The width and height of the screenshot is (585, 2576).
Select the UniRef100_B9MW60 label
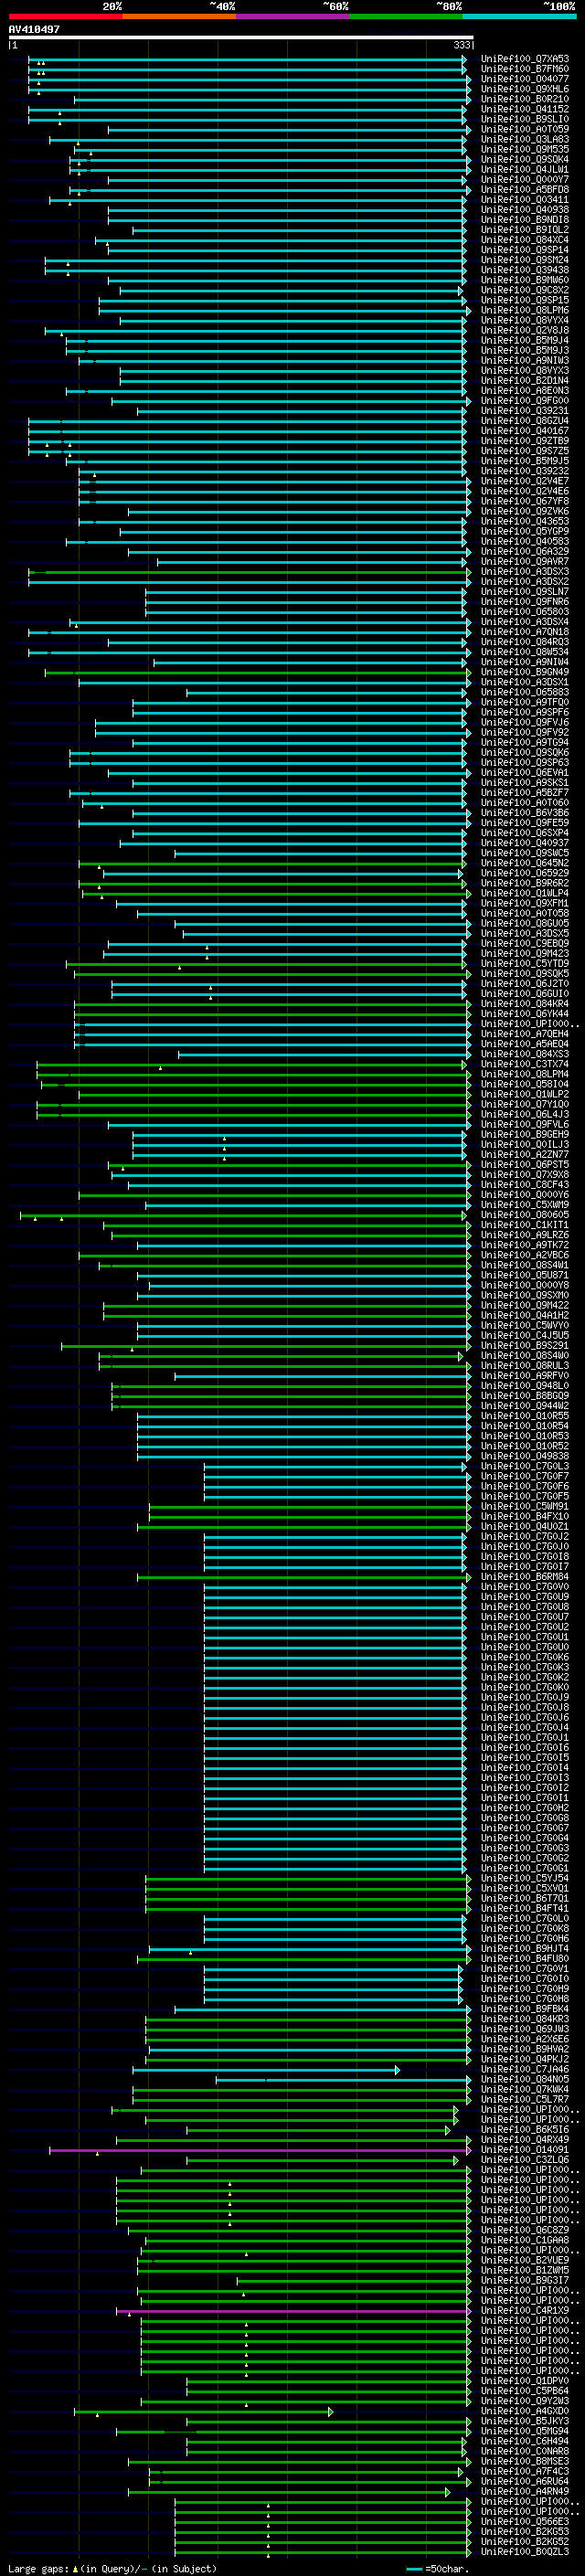525,280
